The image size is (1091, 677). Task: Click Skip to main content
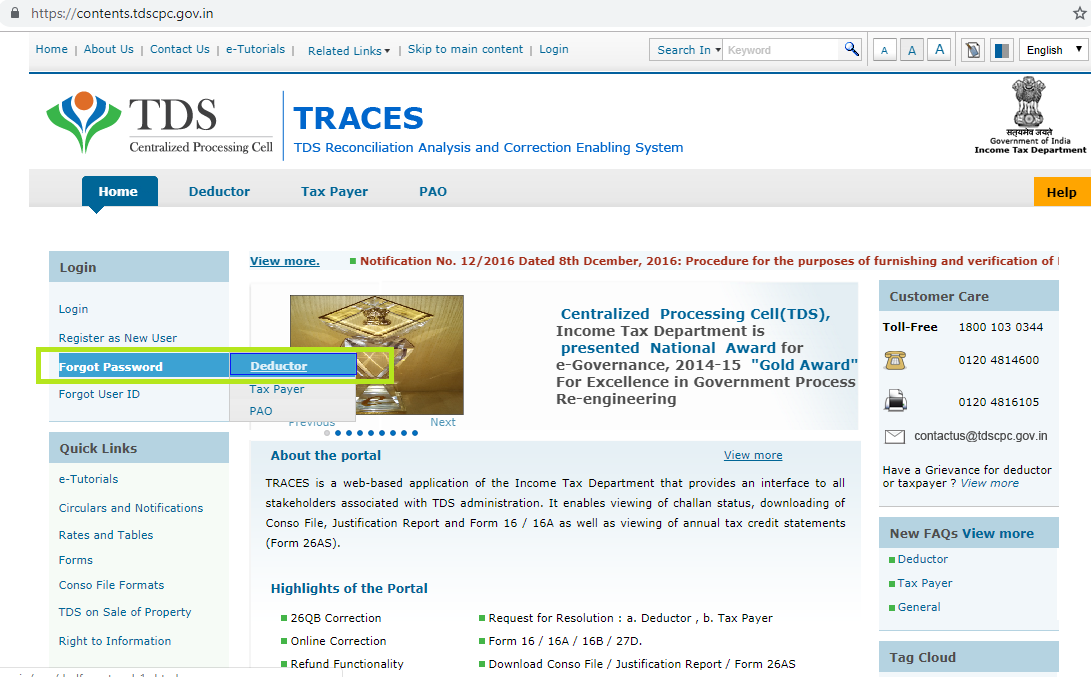pyautogui.click(x=465, y=49)
